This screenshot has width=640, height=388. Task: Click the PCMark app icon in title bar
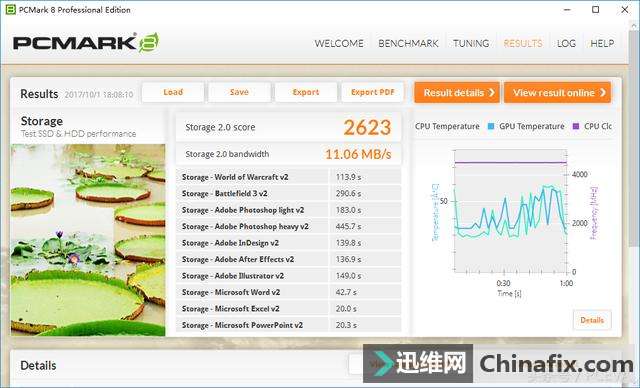point(10,9)
